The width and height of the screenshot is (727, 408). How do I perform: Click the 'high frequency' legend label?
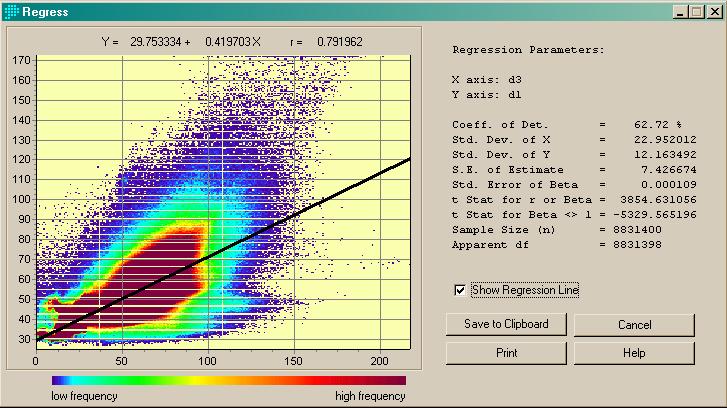click(x=370, y=396)
